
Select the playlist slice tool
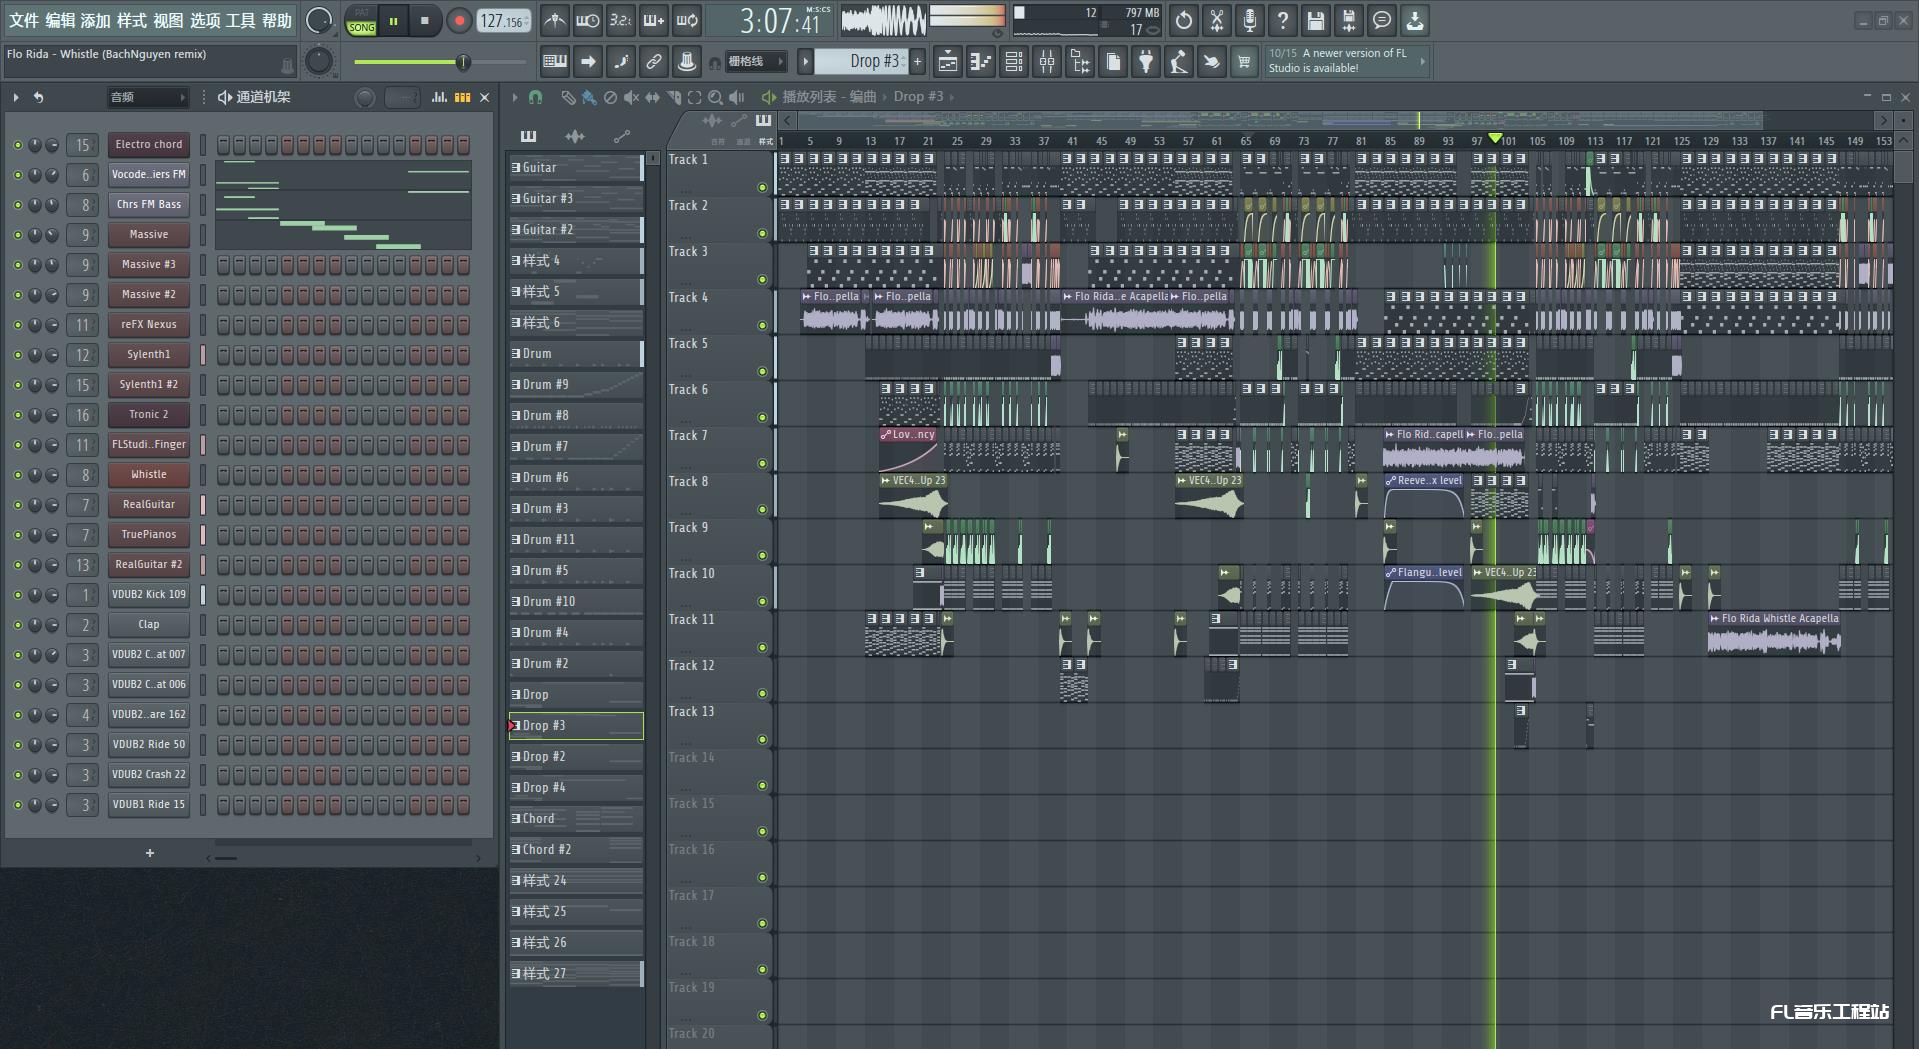tap(673, 97)
